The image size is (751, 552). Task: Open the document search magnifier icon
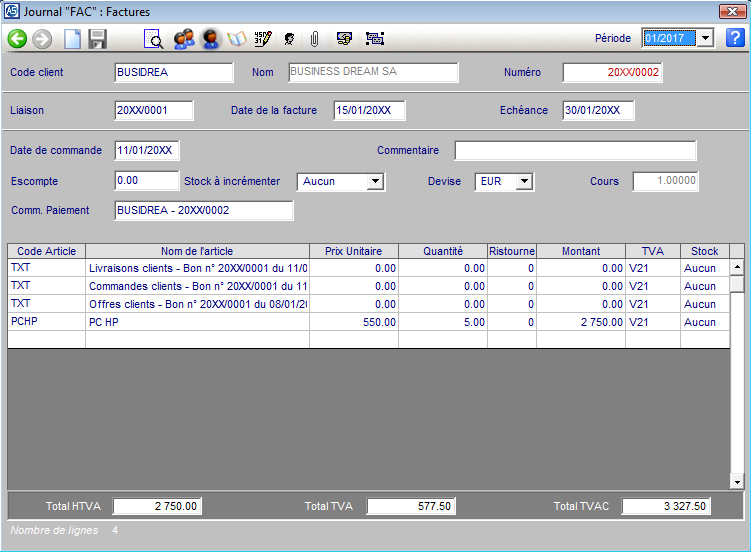154,39
